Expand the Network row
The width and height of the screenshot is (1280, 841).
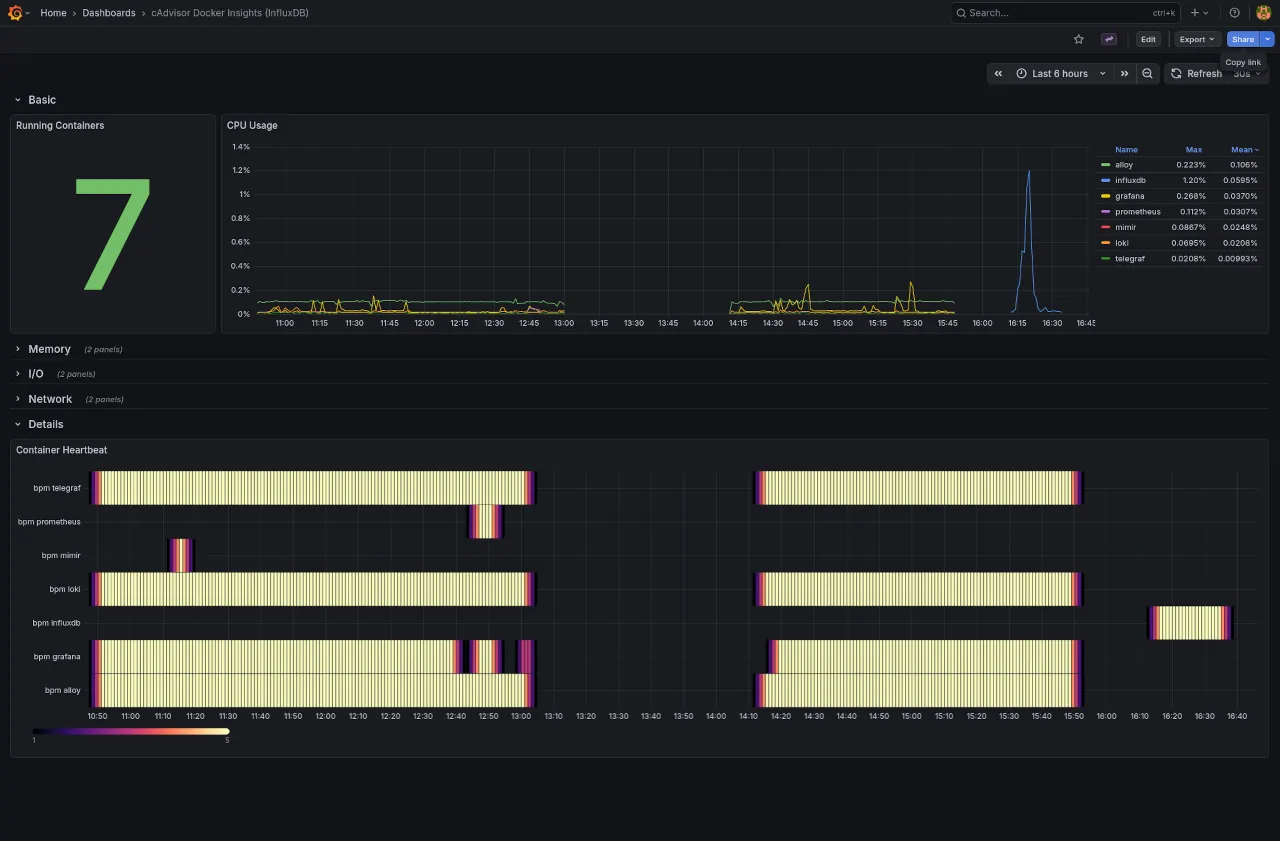[x=50, y=399]
